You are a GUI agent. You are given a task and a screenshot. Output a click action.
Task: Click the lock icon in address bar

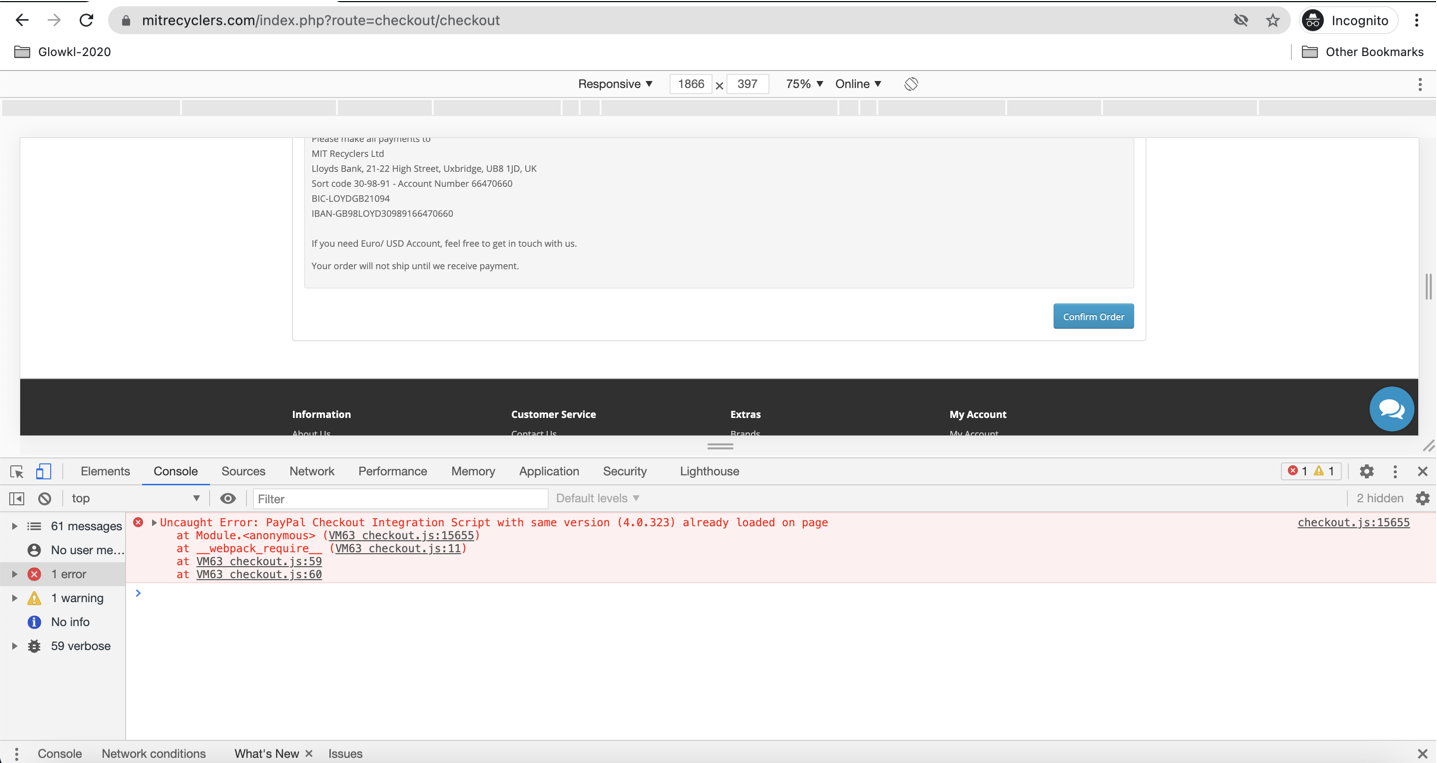pos(126,20)
